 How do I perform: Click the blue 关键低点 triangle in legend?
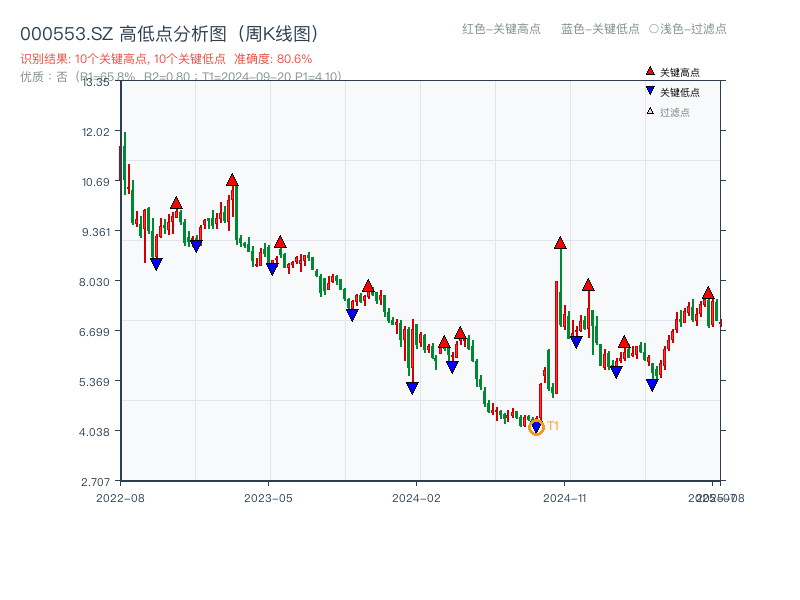[650, 92]
